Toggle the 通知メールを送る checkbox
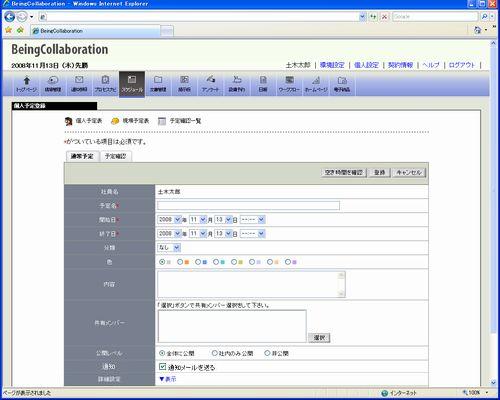 [x=162, y=367]
